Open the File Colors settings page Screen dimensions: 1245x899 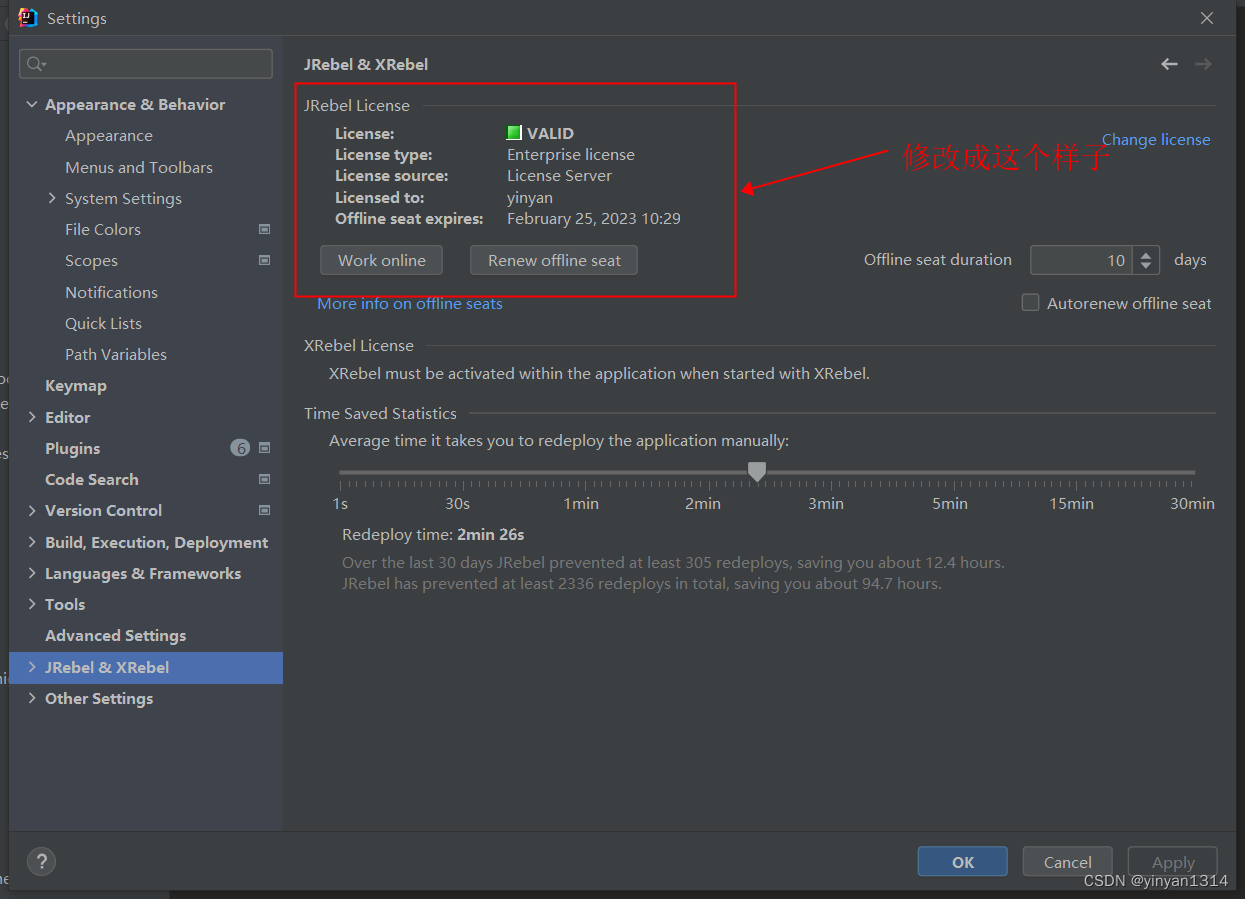pyautogui.click(x=103, y=229)
